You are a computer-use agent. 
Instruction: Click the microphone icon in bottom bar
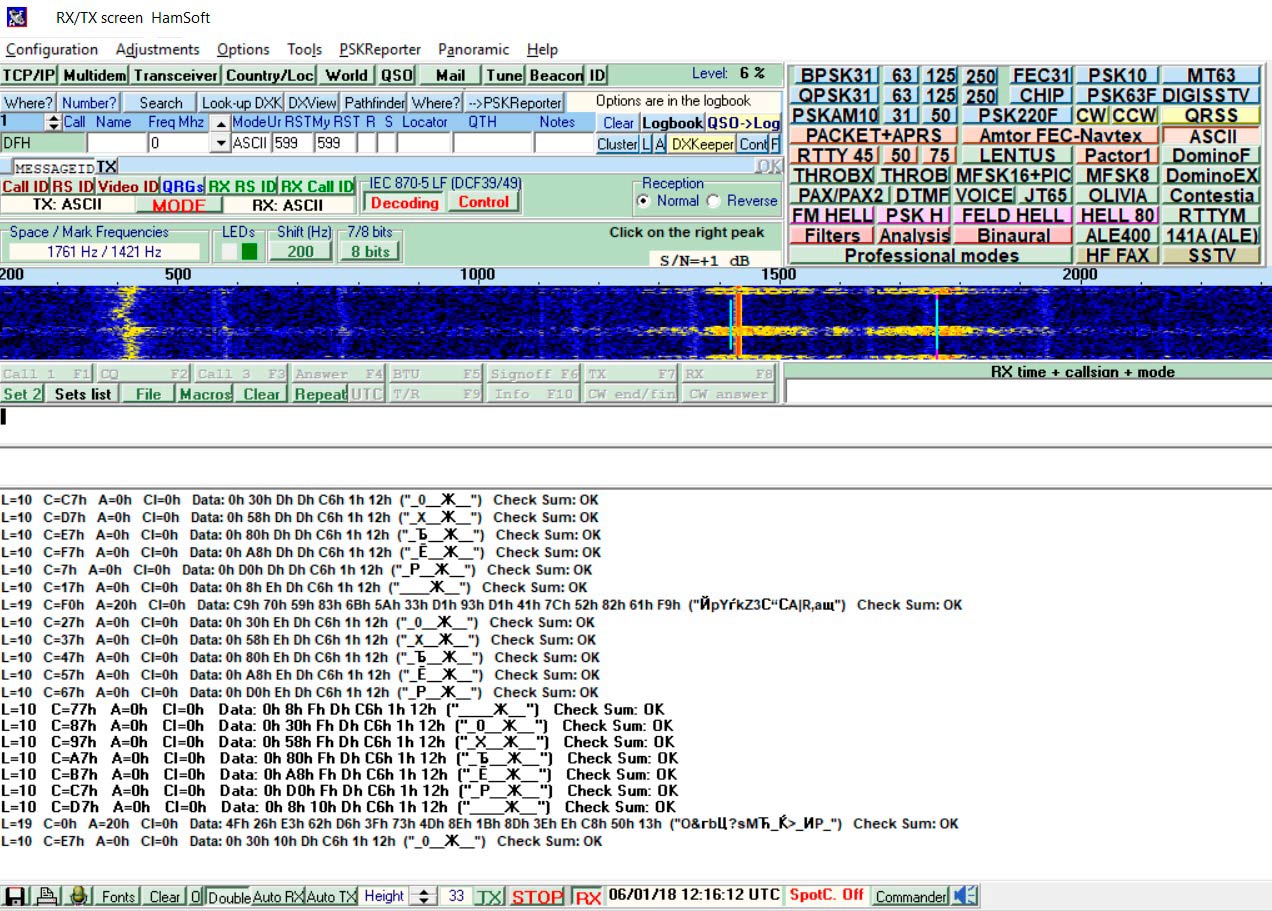[x=79, y=896]
